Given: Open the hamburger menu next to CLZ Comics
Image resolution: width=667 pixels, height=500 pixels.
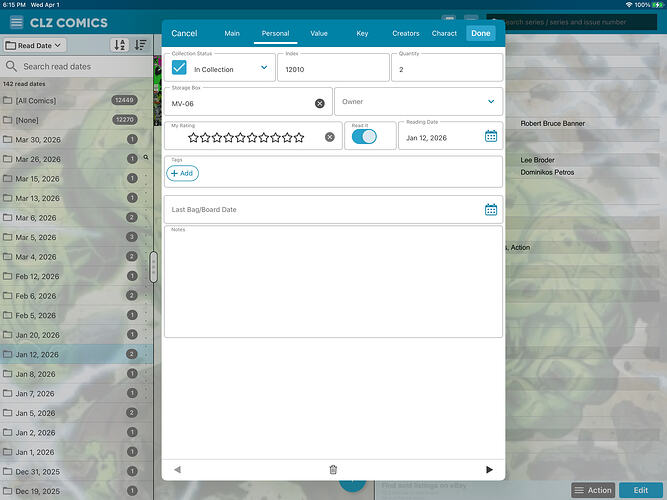Looking at the screenshot, I should click(16, 22).
